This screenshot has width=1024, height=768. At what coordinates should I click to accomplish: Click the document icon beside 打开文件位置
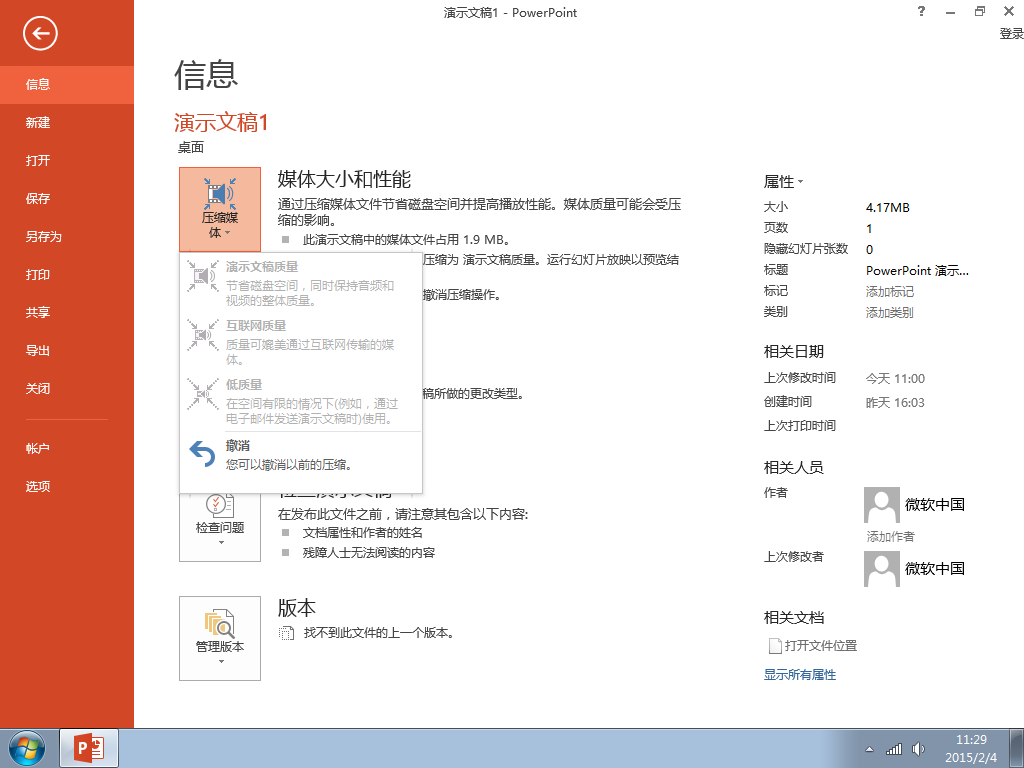point(775,646)
